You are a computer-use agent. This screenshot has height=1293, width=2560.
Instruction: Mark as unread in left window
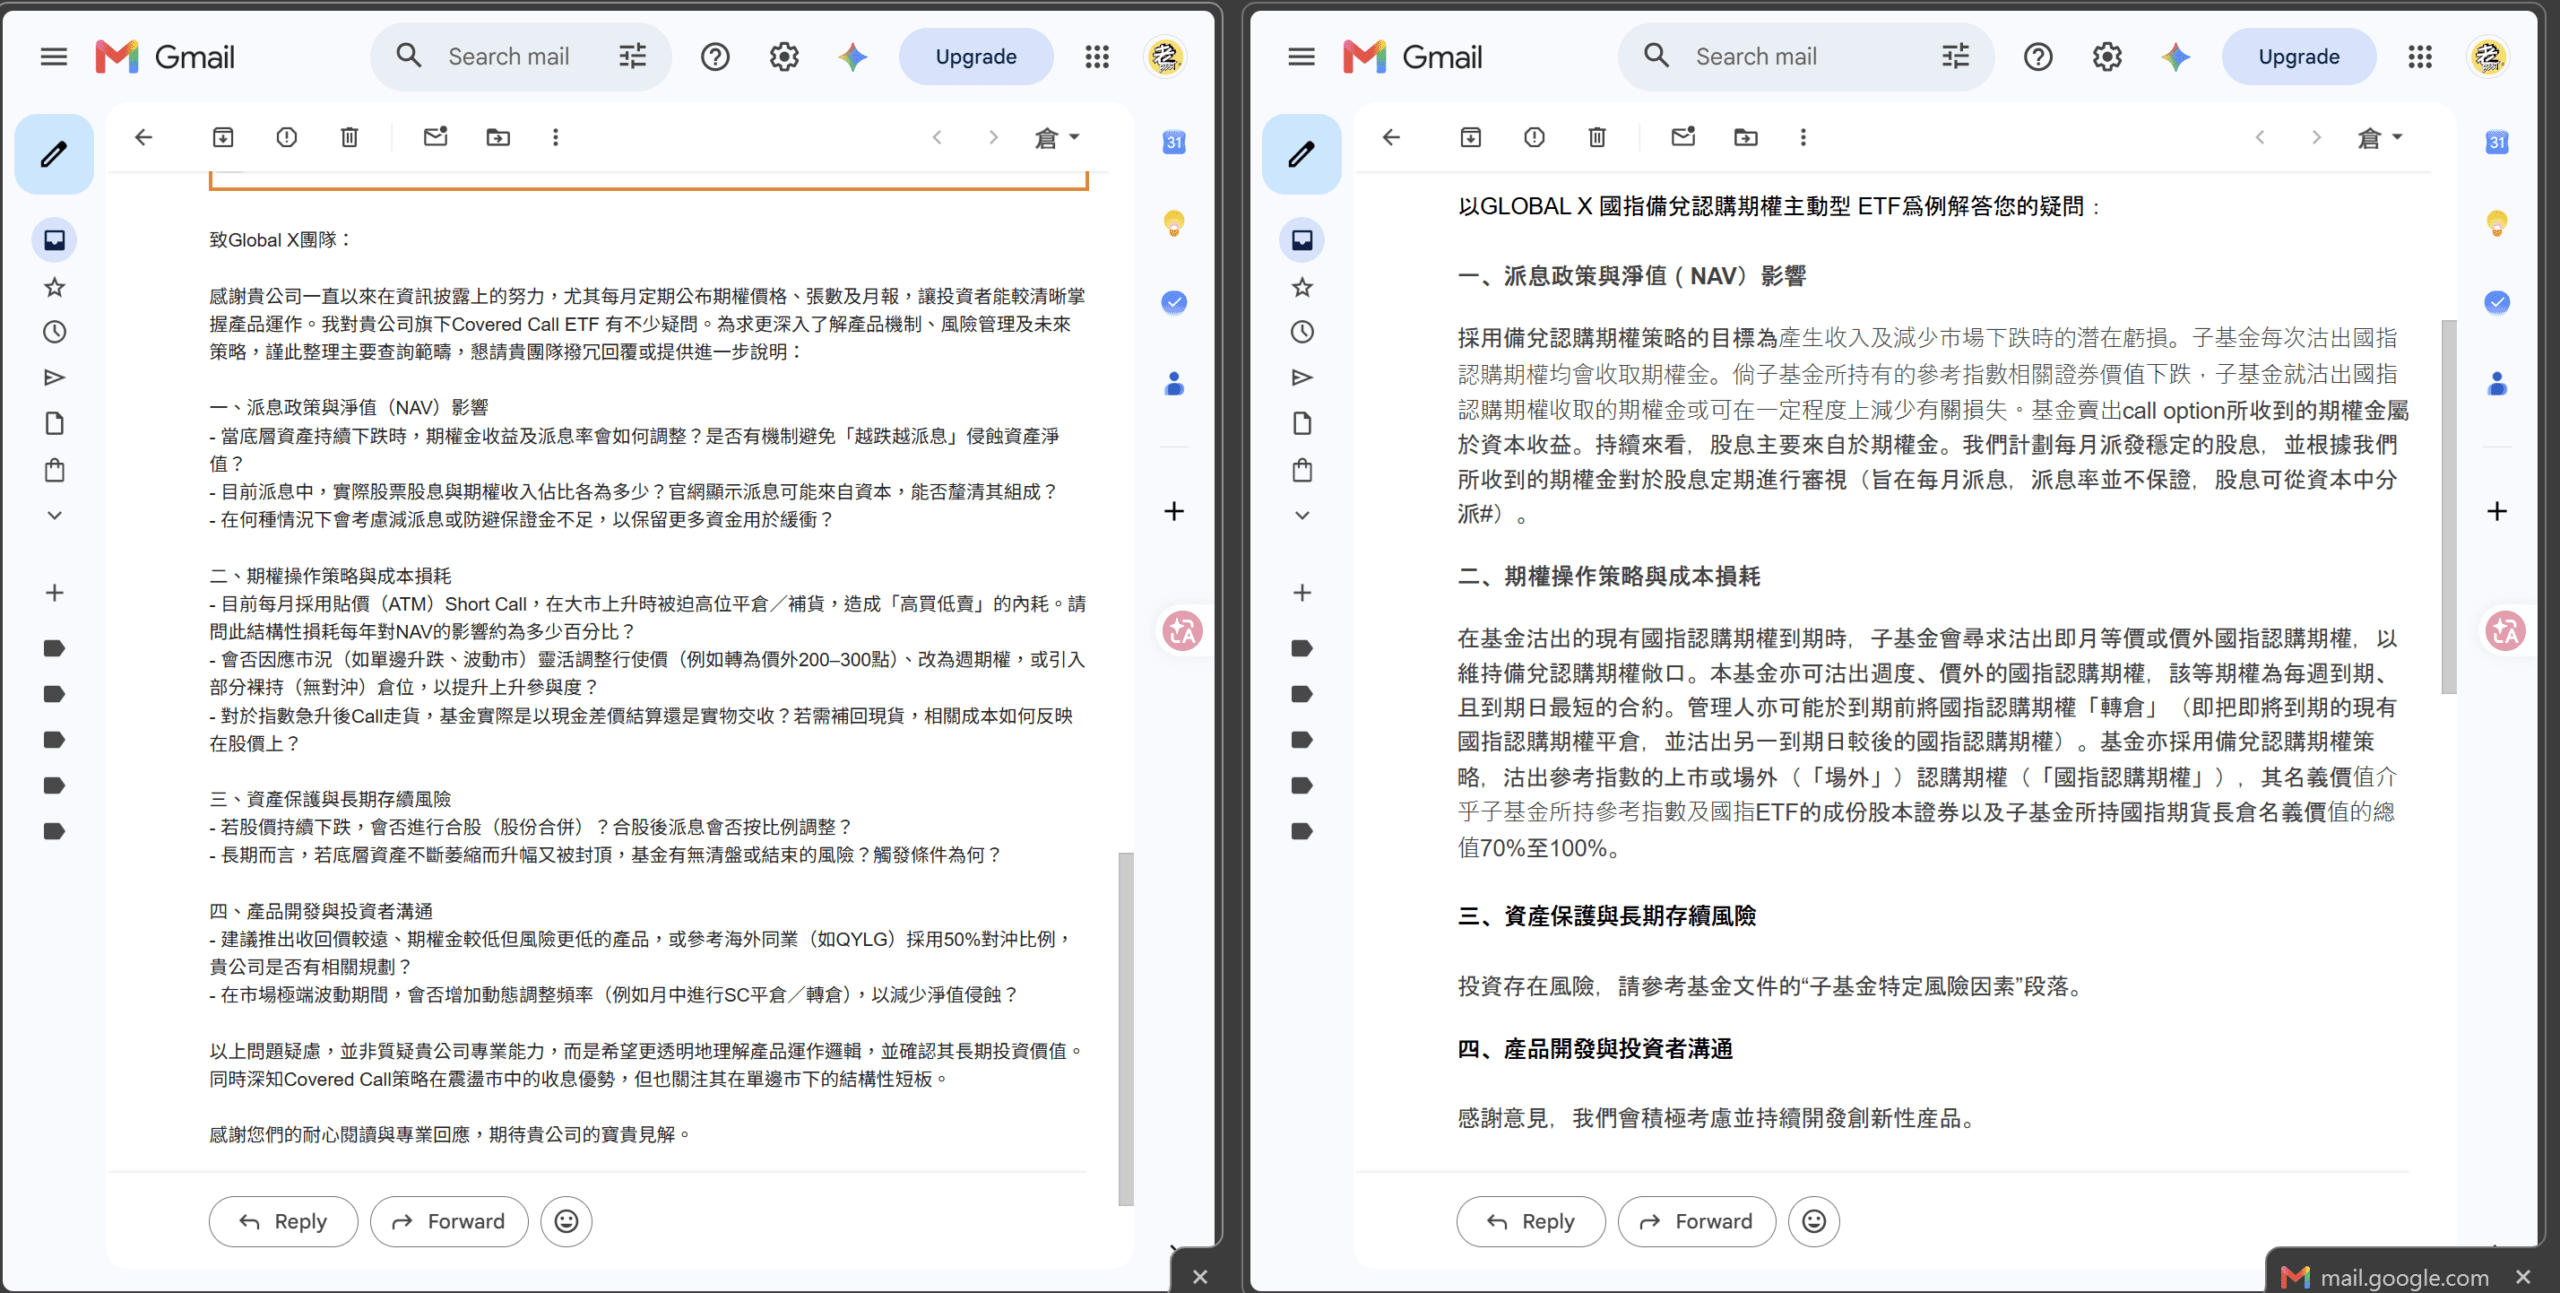click(435, 137)
